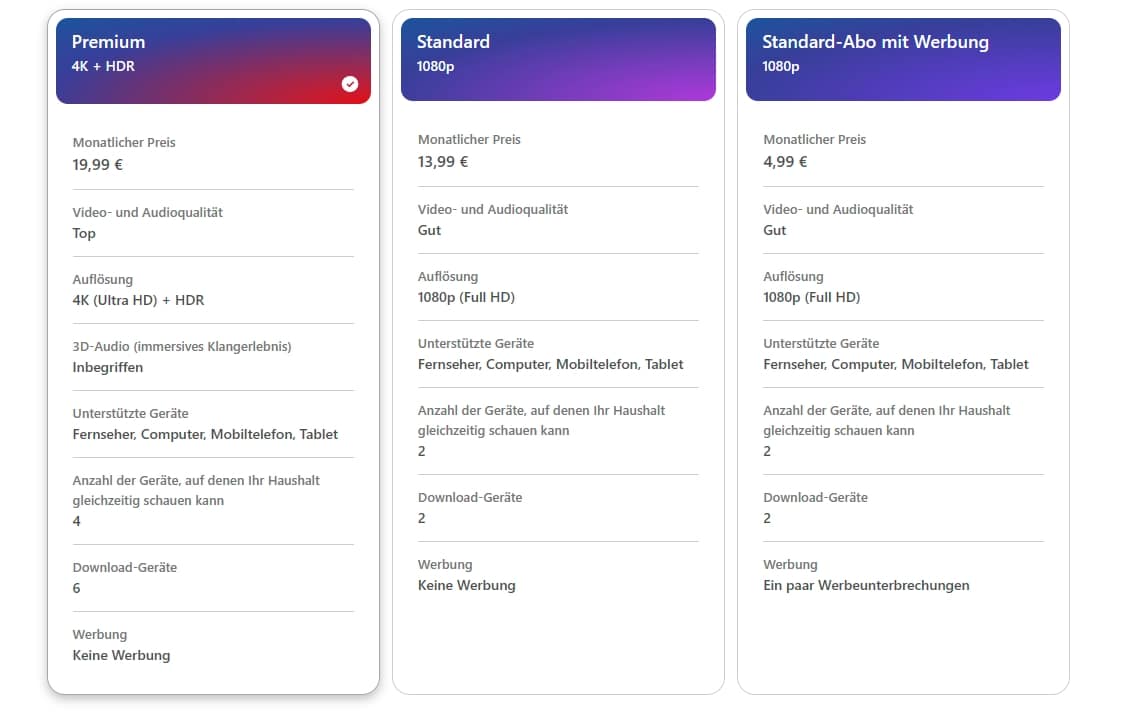
Task: Click the ad-supported plan price 4,99 €
Action: pyautogui.click(x=785, y=162)
